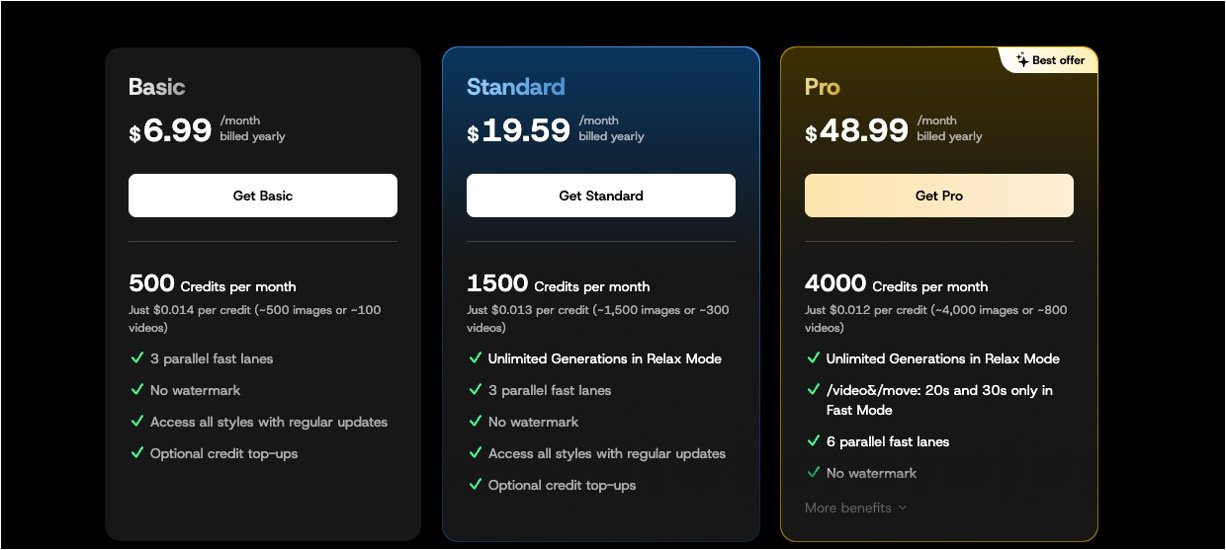Click checkmark beside Standard Access all styles
This screenshot has width=1226, height=550.
475,453
